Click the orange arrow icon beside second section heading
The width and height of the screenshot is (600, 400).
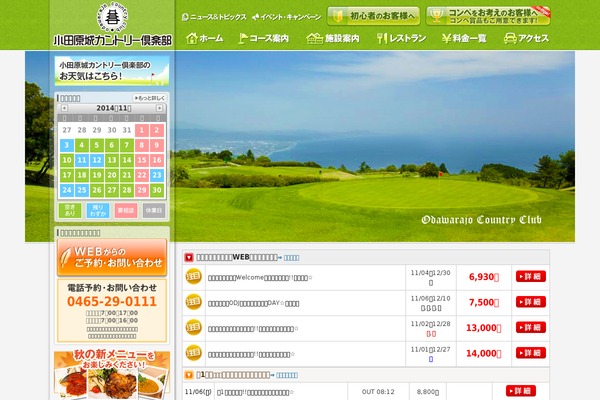pyautogui.click(x=189, y=375)
